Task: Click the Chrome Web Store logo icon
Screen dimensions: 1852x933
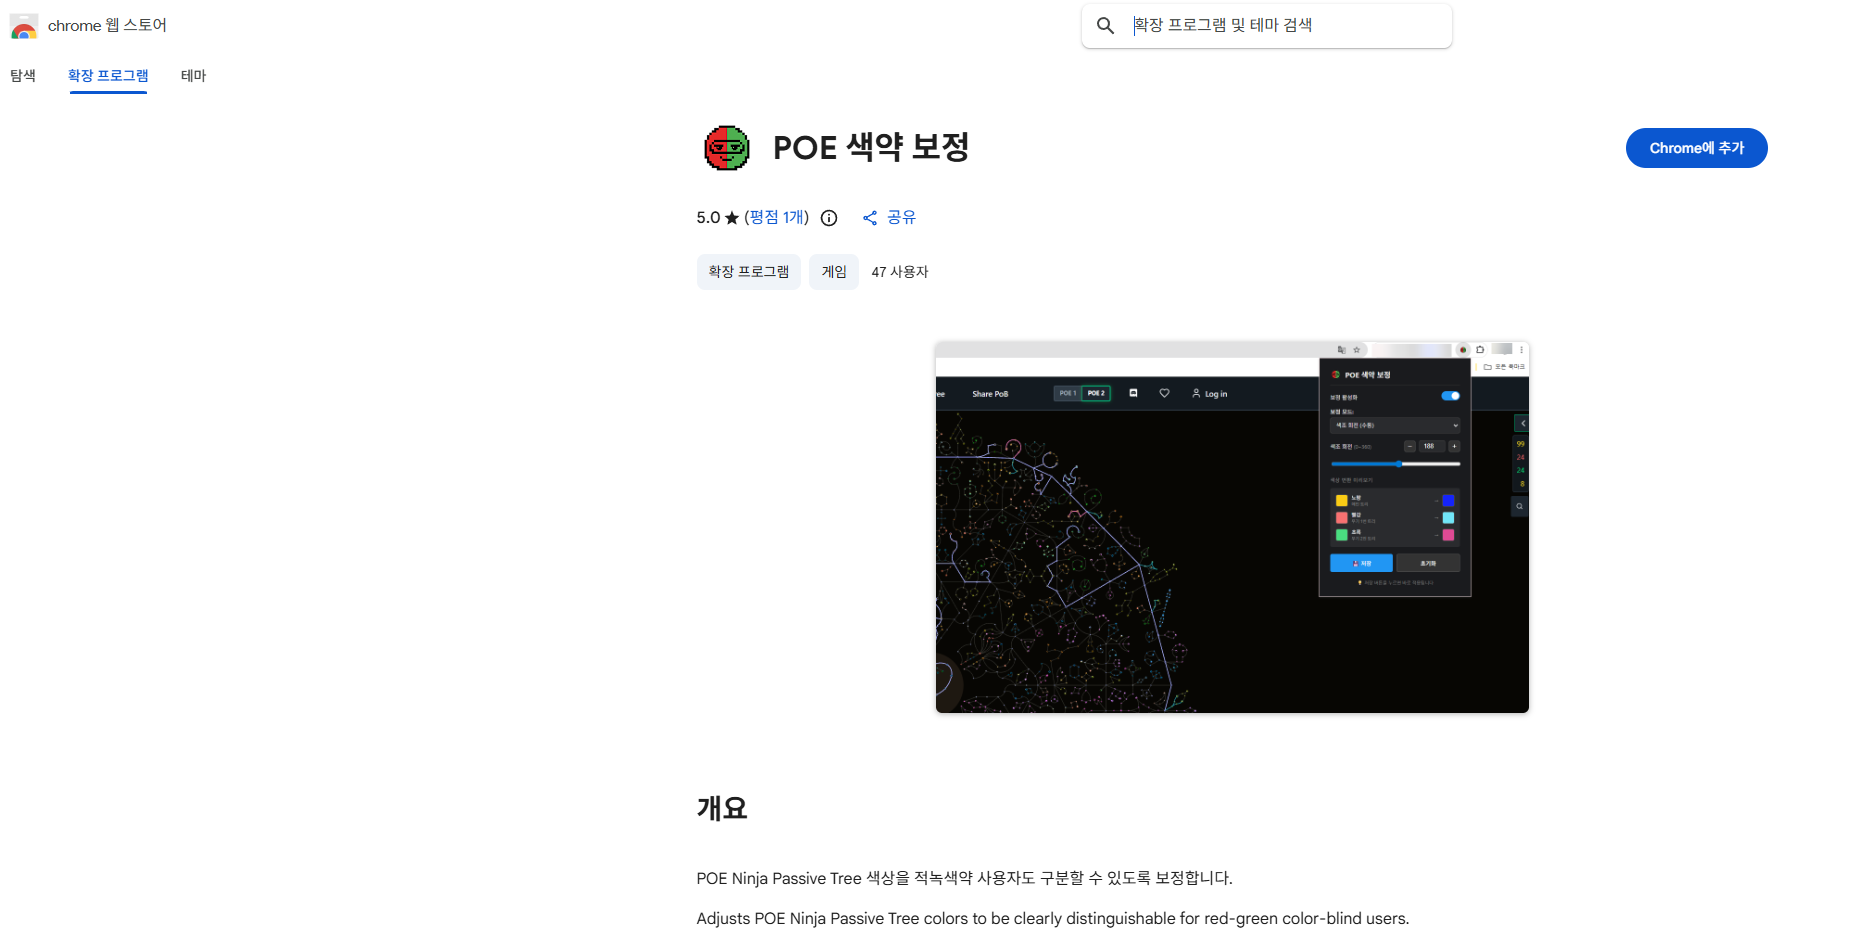Action: click(23, 26)
